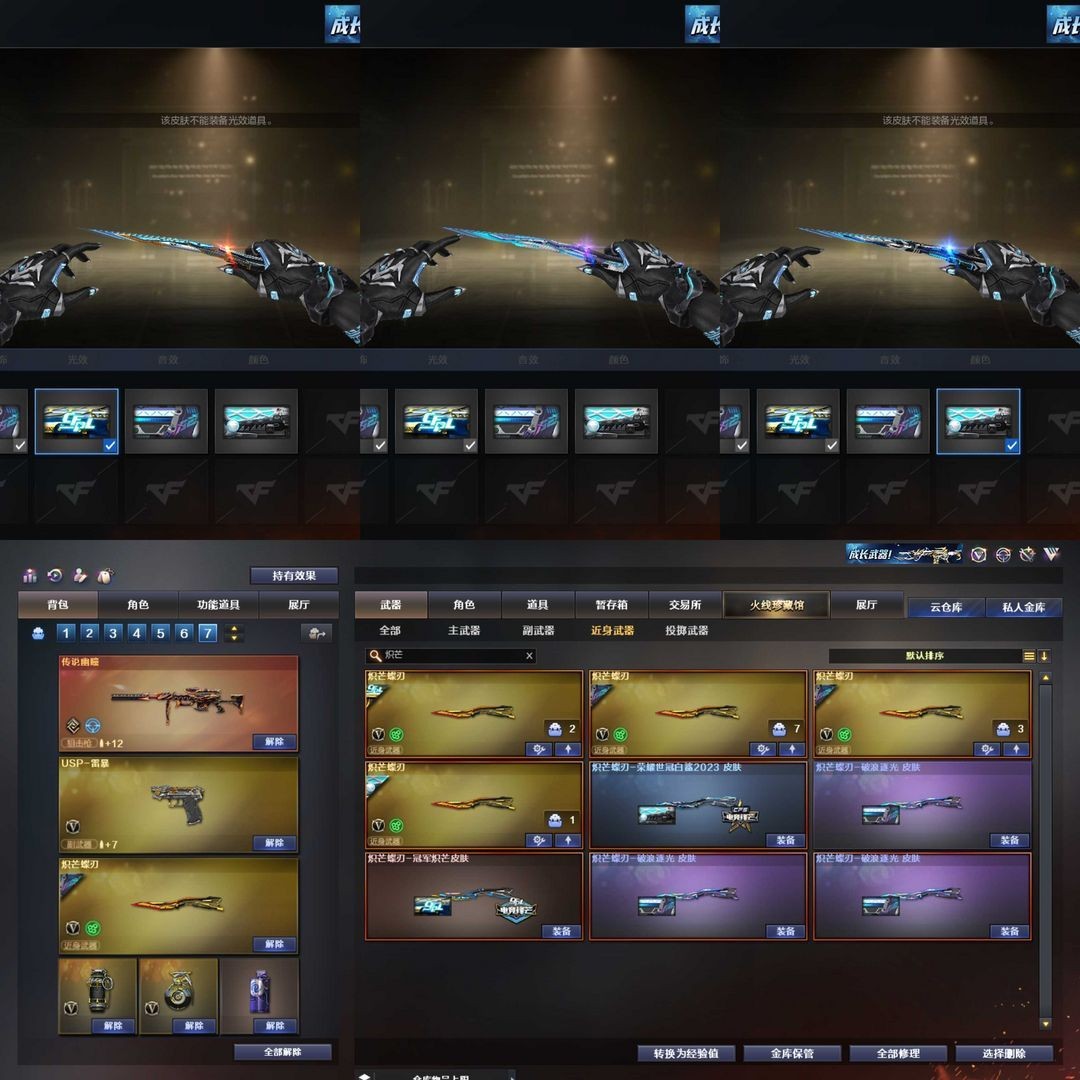Open the statistics chart icon above 背包 tab
Viewport: 1080px width, 1080px height.
[x=30, y=575]
